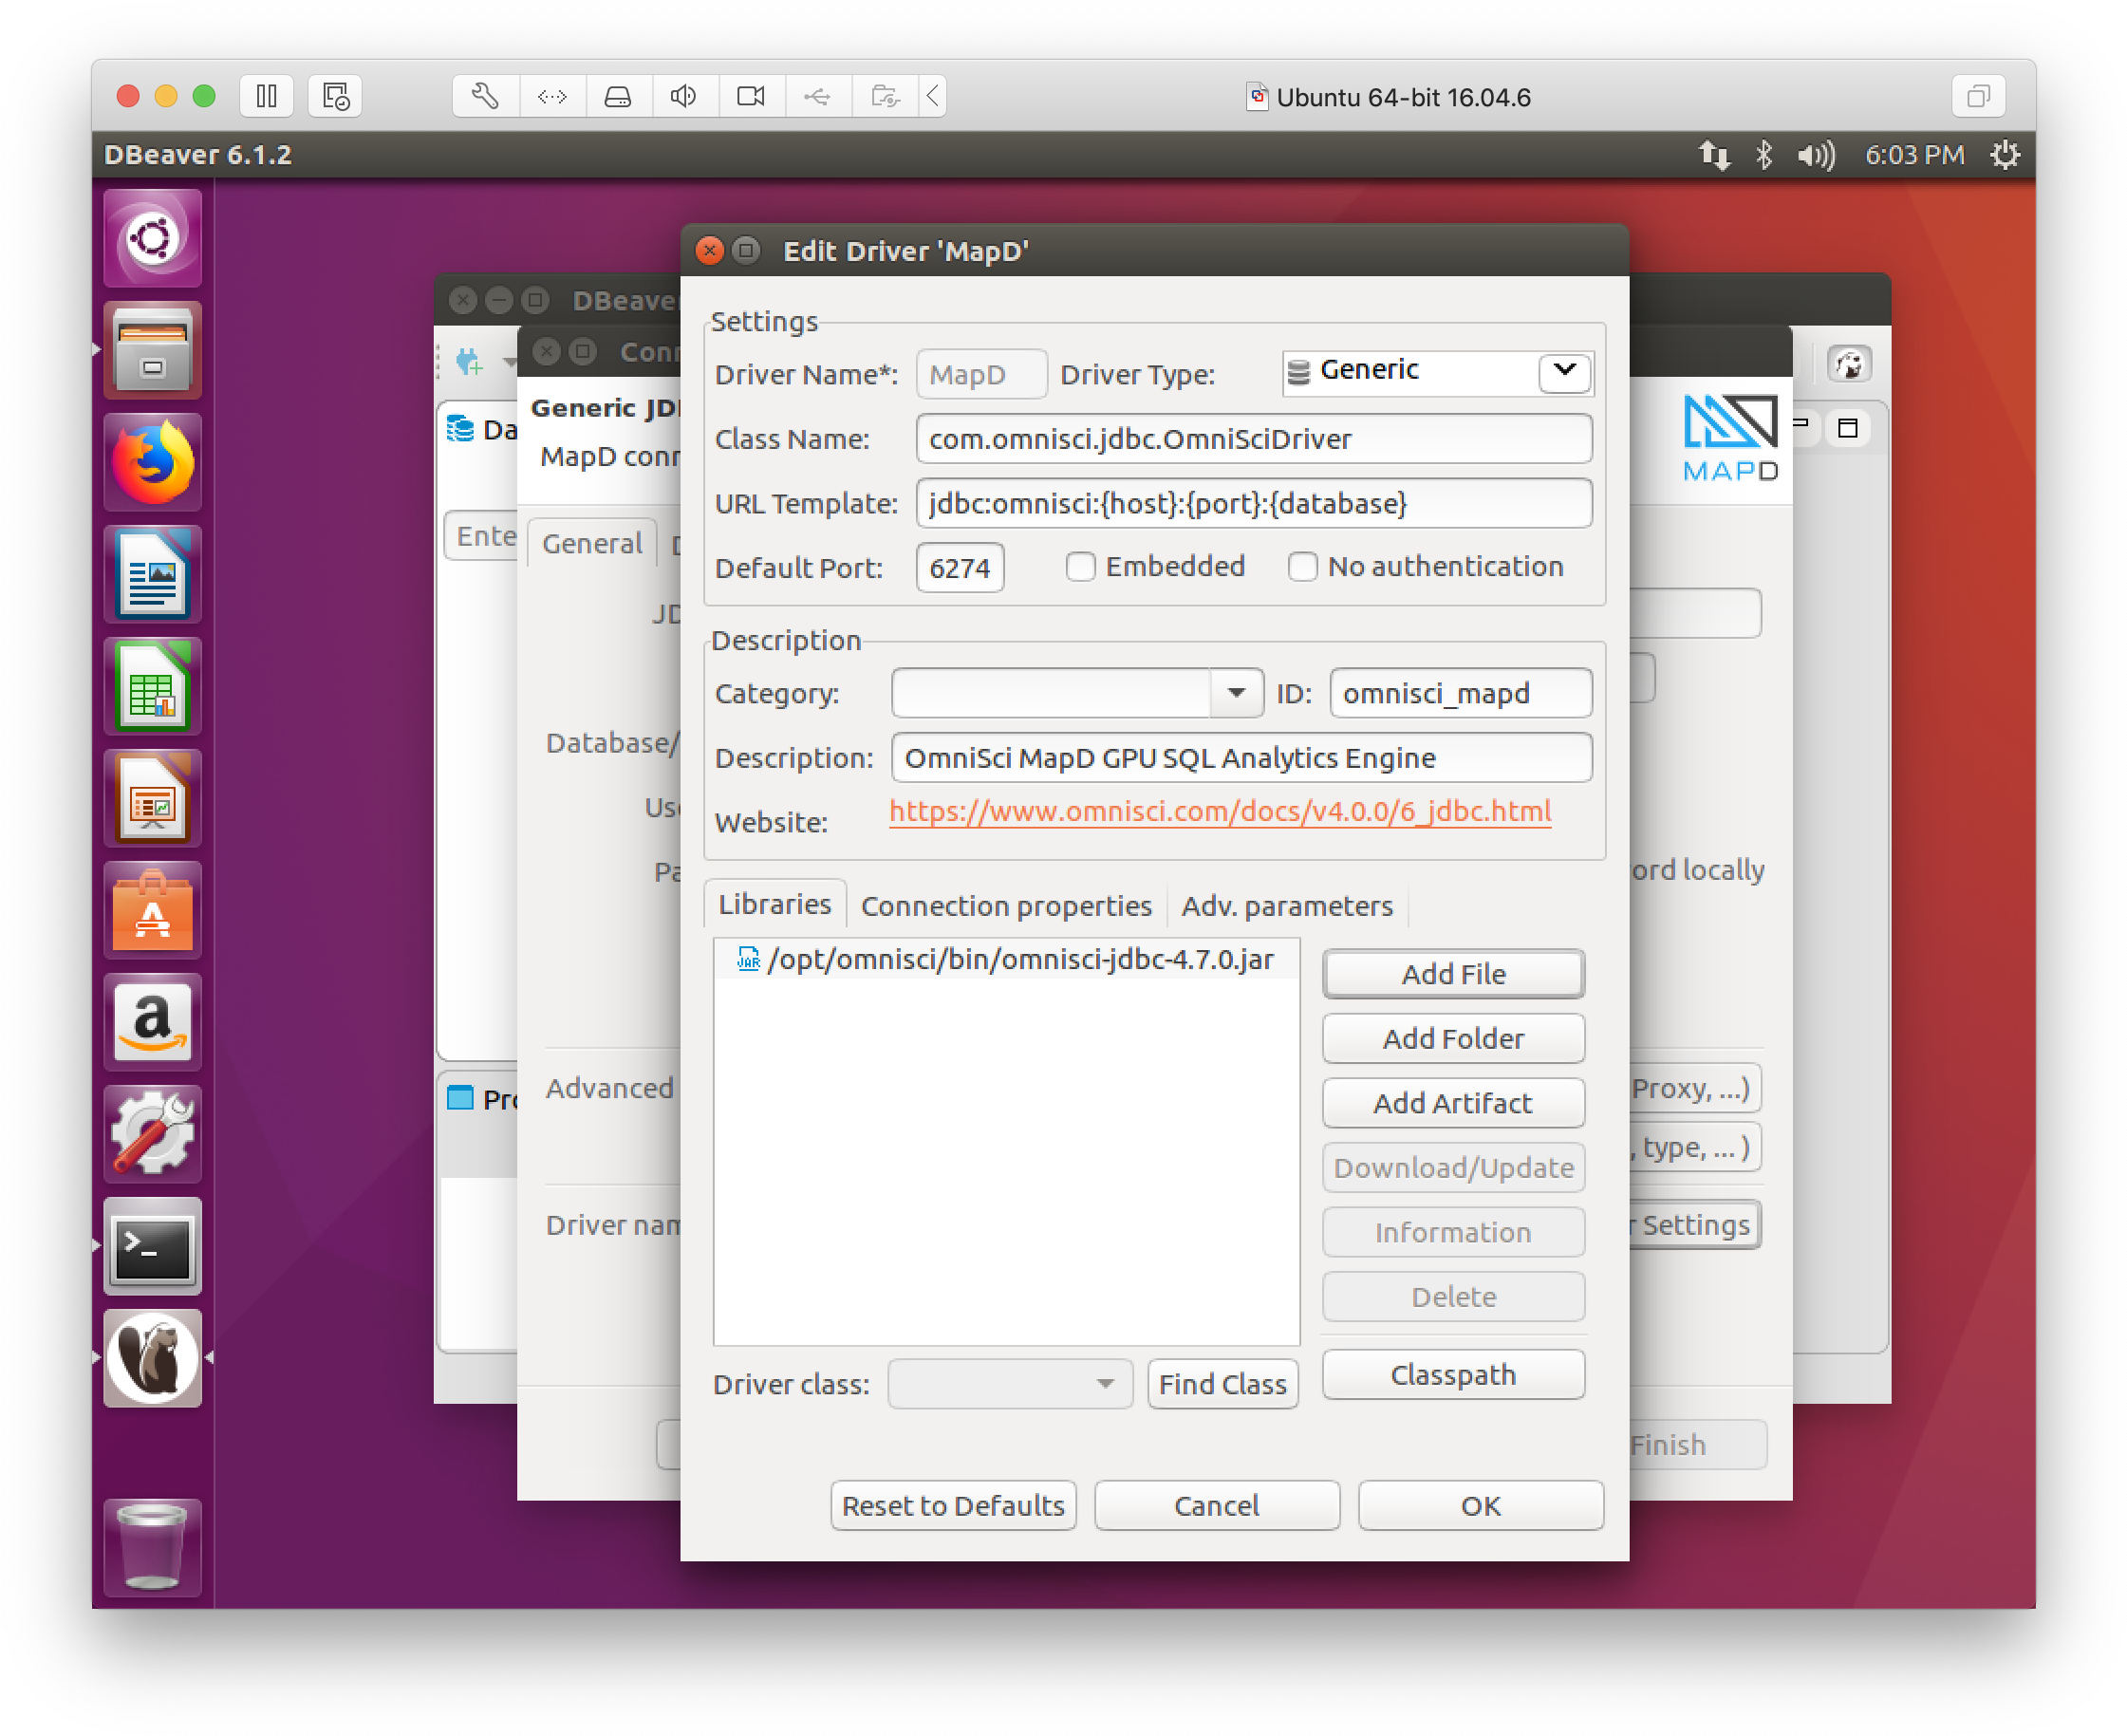Viewport: 2127px width, 1736px height.
Task: Cancel the Edit Driver dialog
Action: [1217, 1507]
